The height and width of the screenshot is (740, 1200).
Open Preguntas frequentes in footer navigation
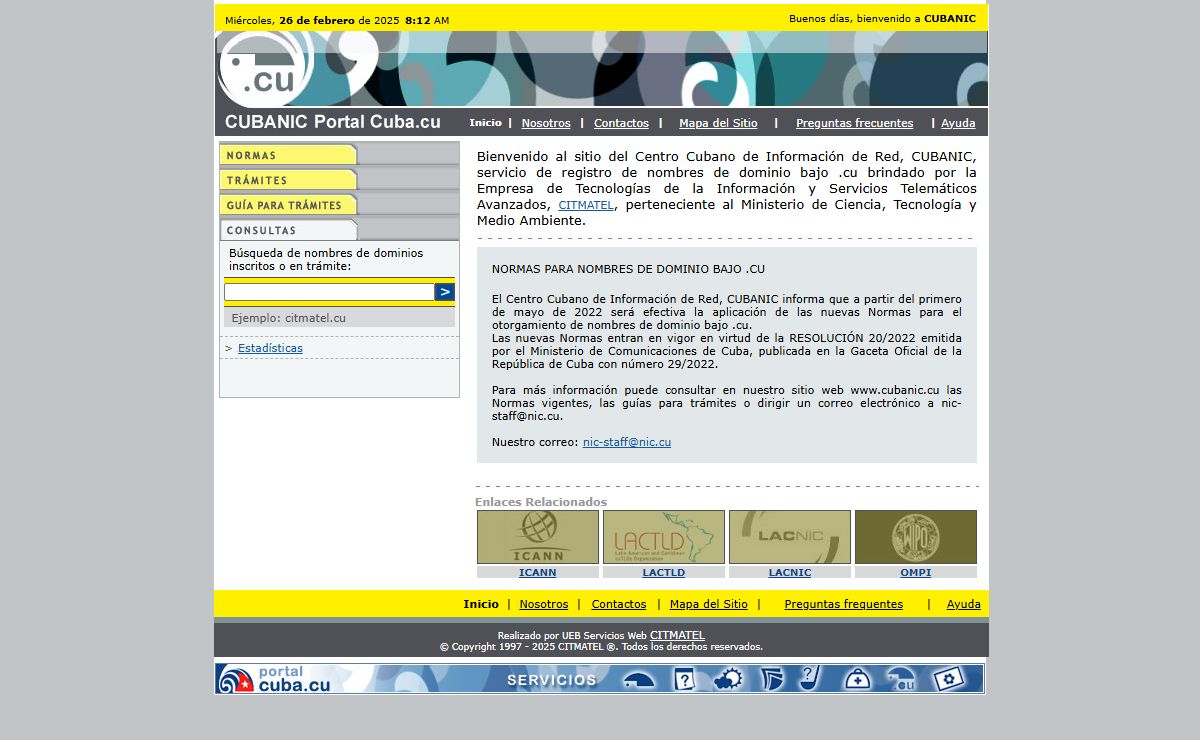pyautogui.click(x=844, y=604)
